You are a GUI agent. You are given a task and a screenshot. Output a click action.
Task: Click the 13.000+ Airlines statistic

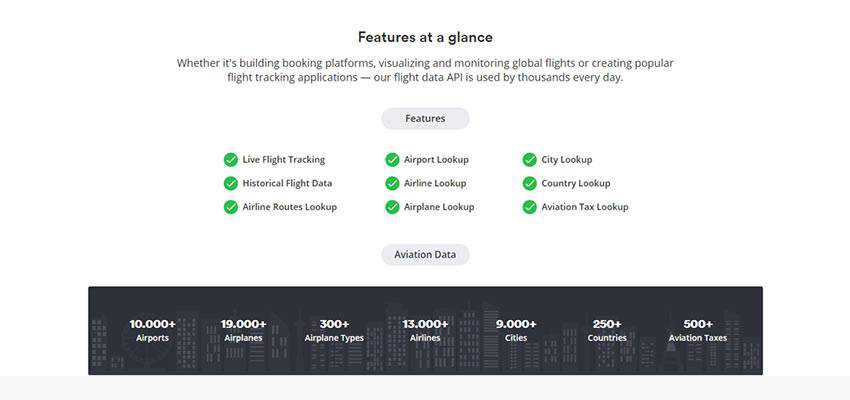(426, 330)
